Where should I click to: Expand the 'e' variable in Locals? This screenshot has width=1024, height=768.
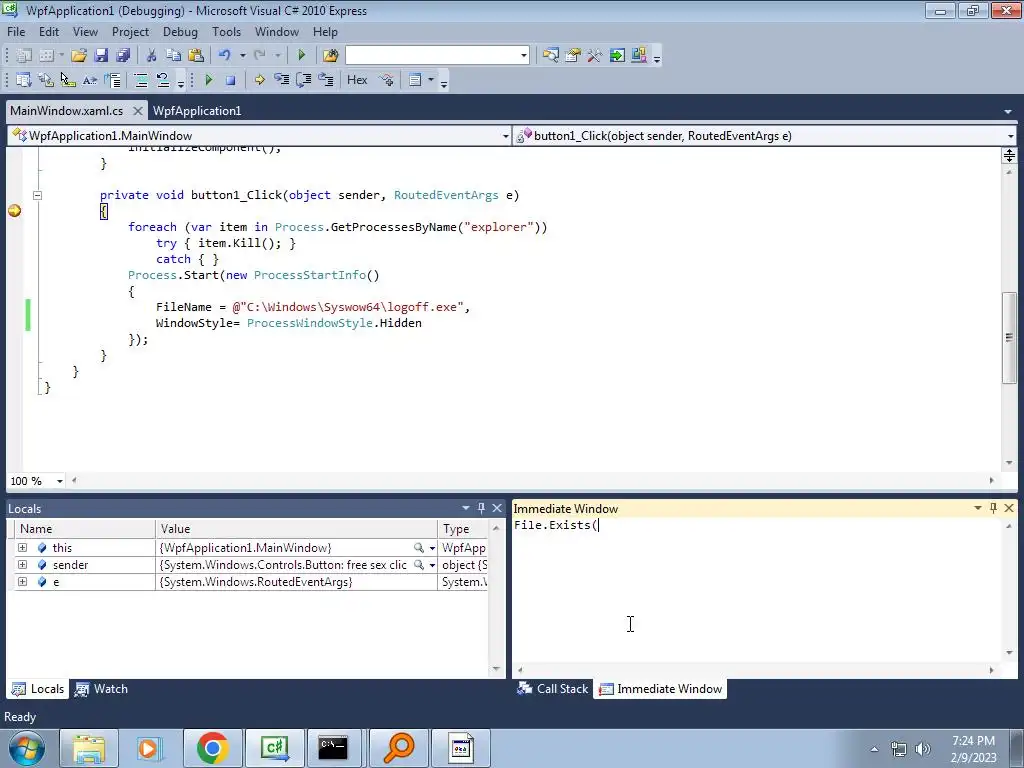click(22, 581)
